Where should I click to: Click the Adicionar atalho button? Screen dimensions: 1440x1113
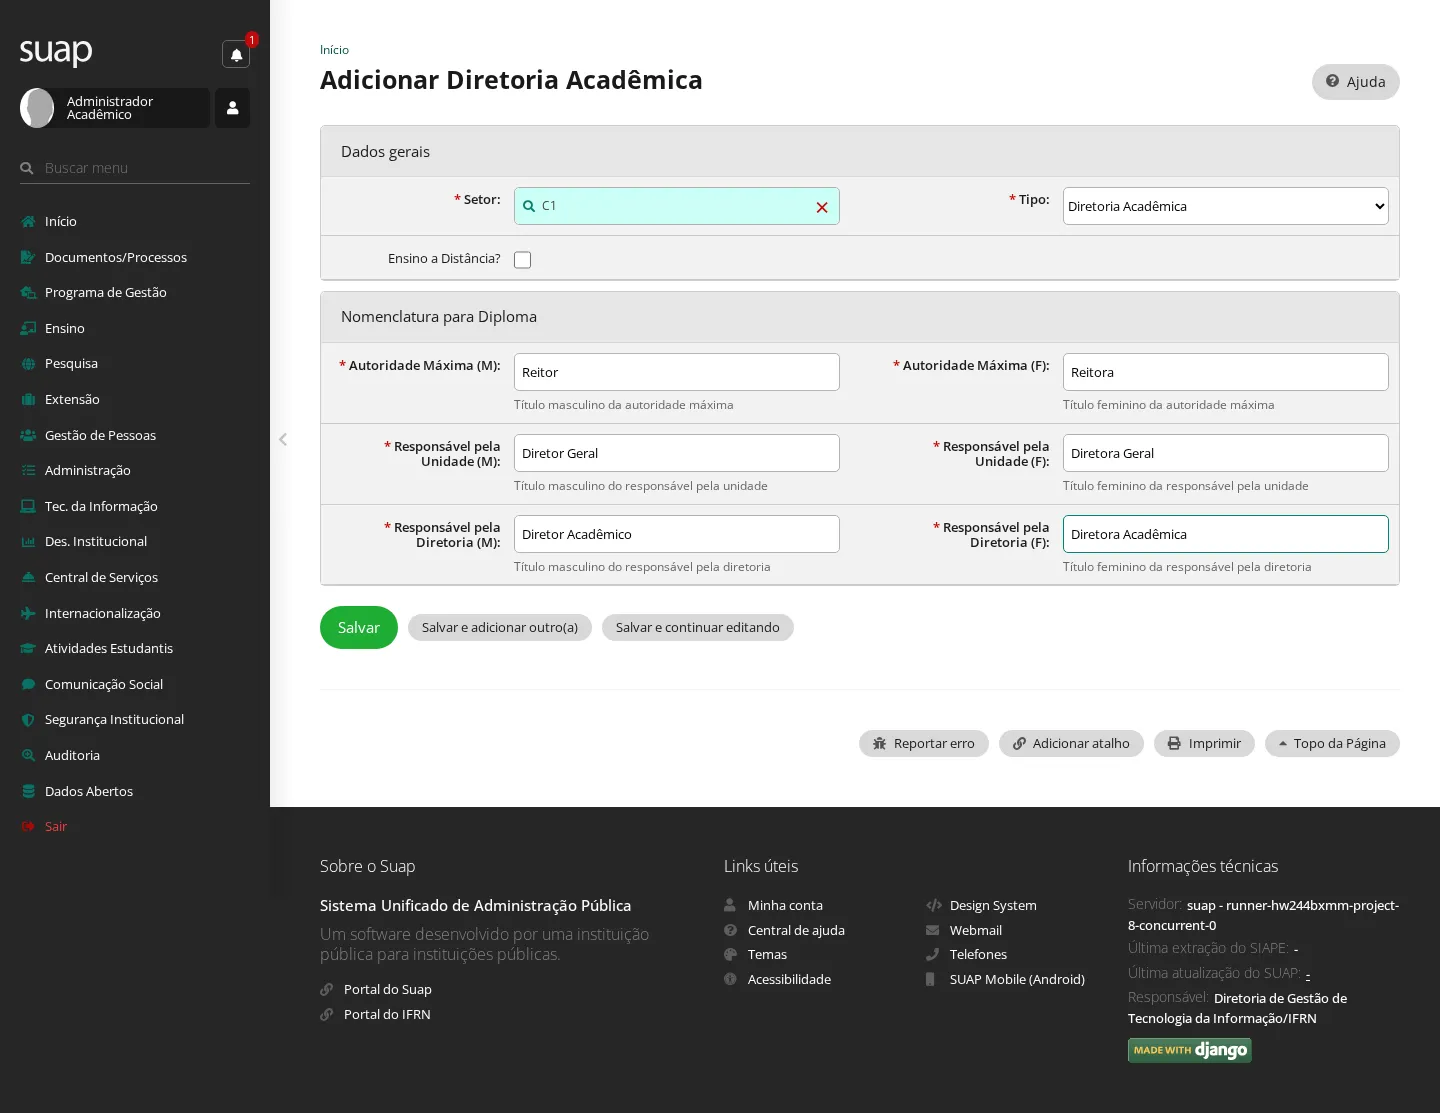(x=1071, y=743)
